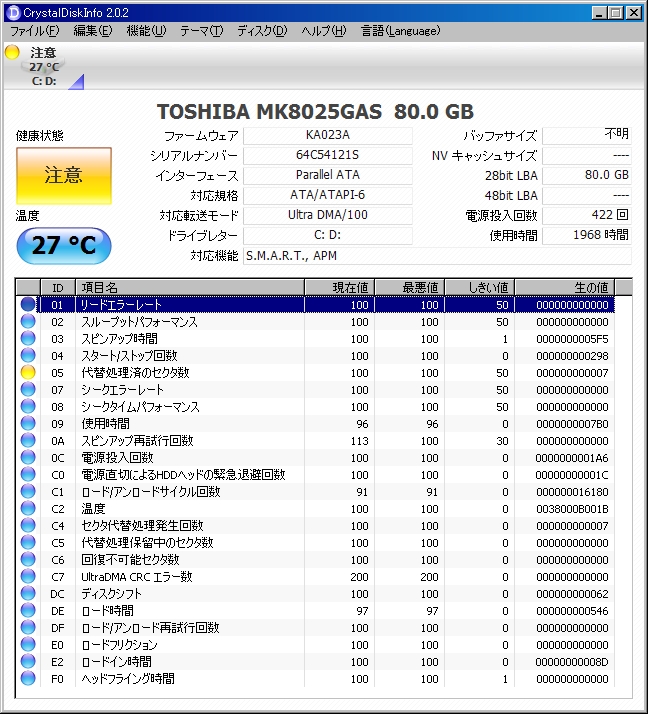Click the status circle for シークタイムパフォーマンス
The height and width of the screenshot is (714, 648).
click(28, 406)
